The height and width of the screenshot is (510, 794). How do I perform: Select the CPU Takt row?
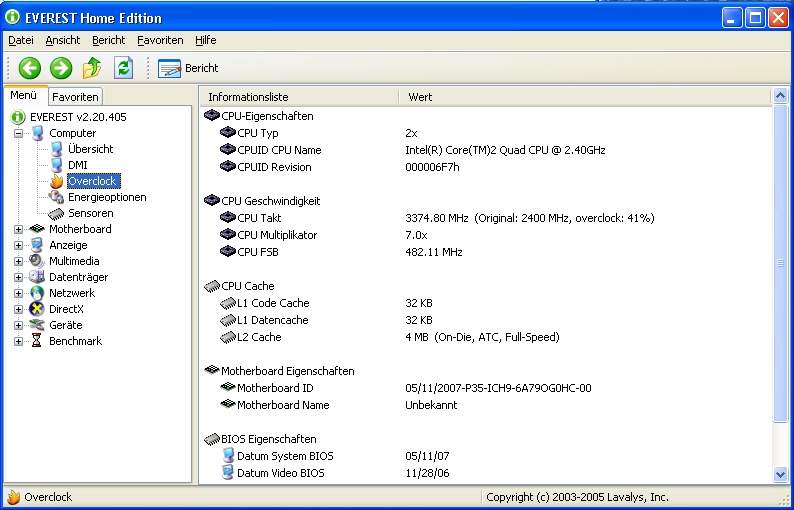pos(486,218)
